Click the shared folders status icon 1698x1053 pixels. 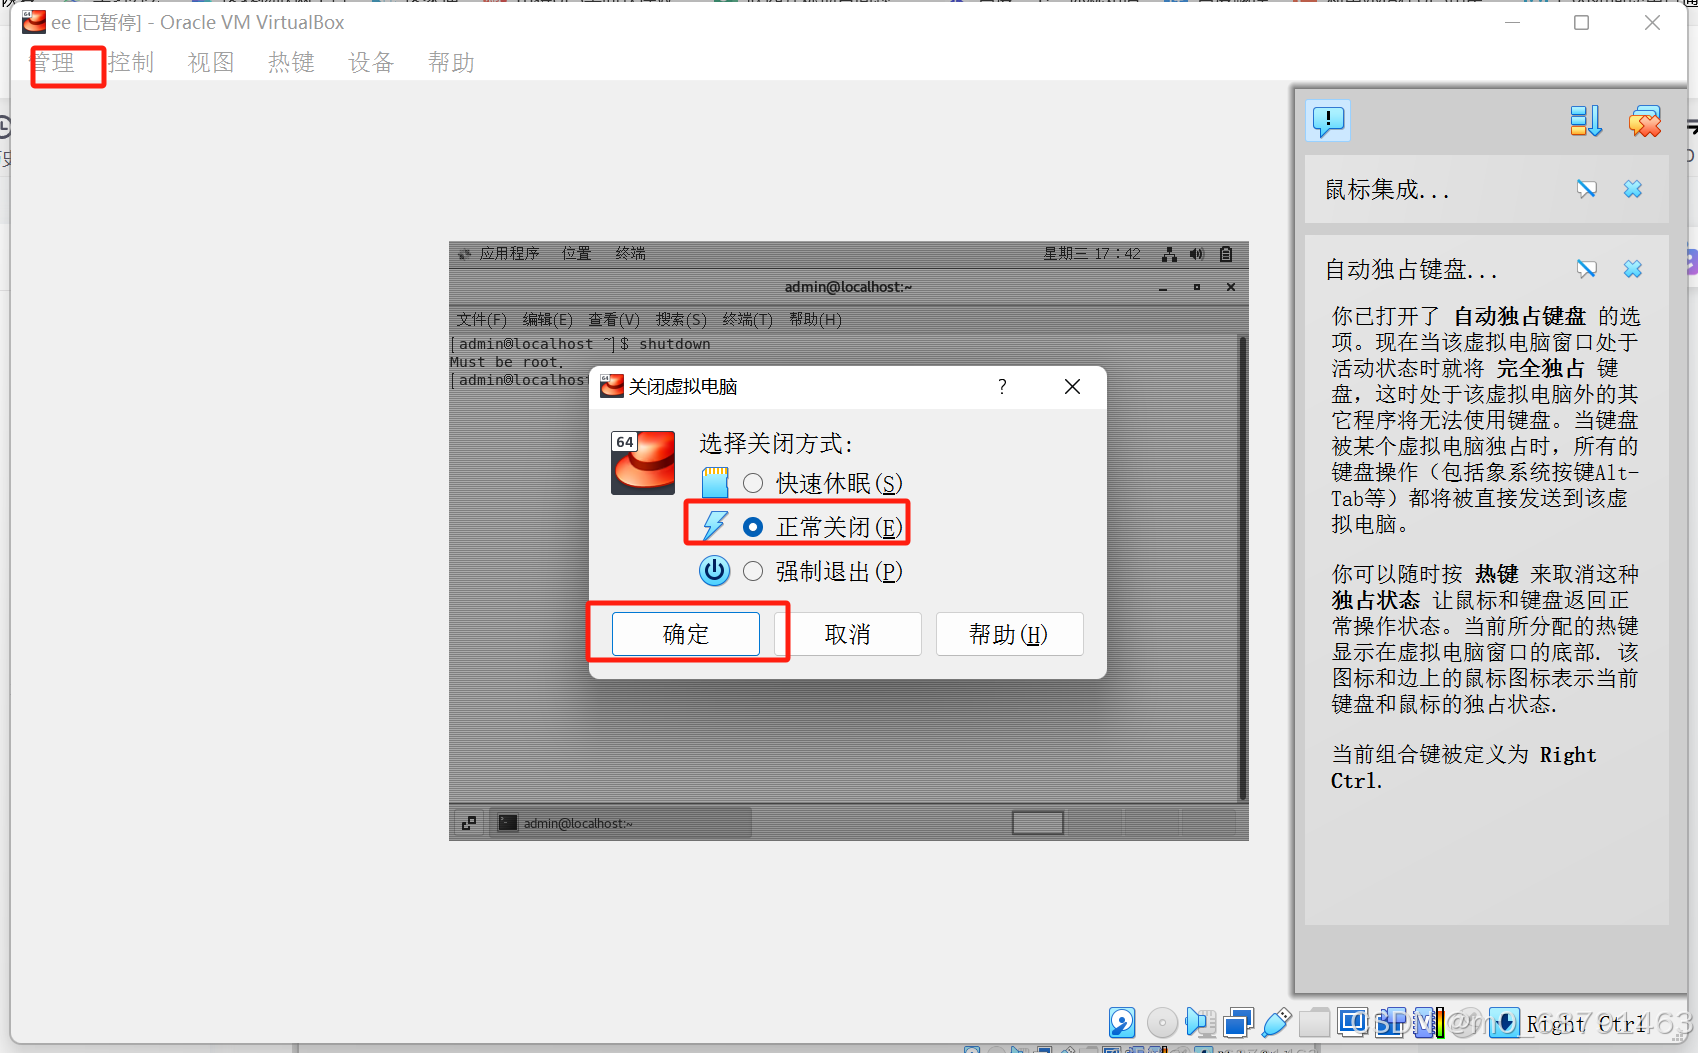[x=1314, y=1022]
